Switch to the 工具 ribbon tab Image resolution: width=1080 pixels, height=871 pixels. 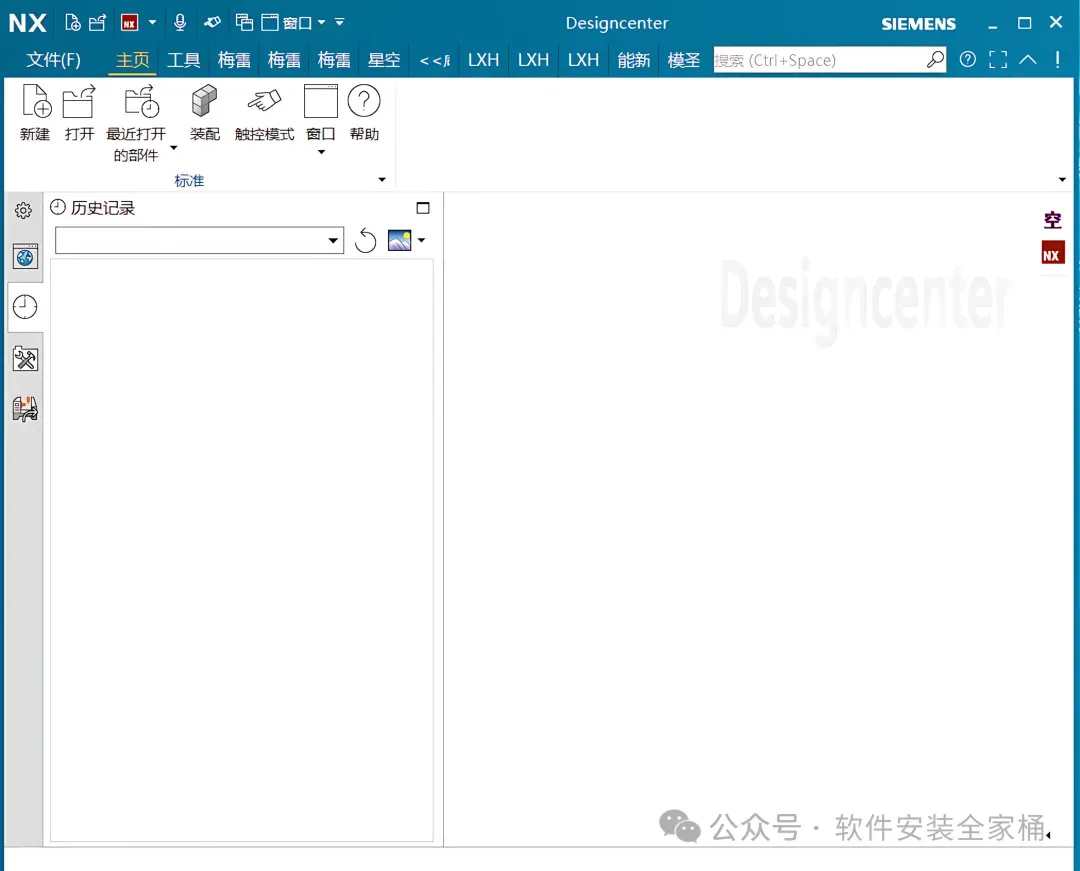(183, 60)
